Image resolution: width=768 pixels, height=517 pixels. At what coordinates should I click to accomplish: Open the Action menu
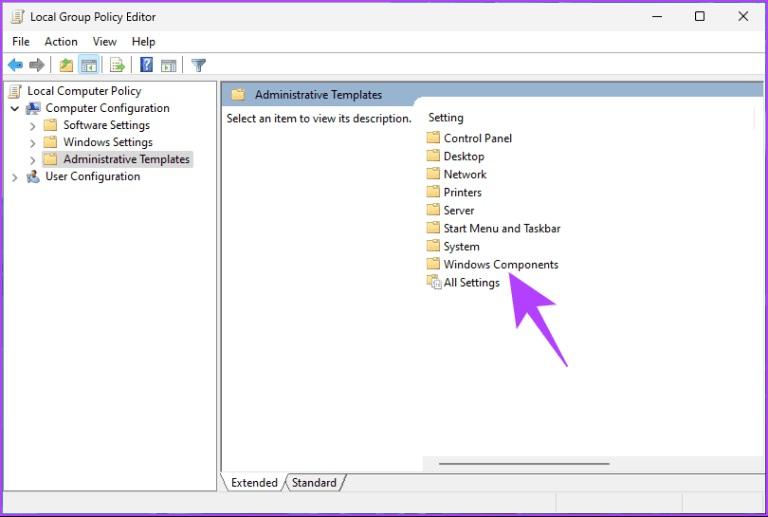coord(61,42)
